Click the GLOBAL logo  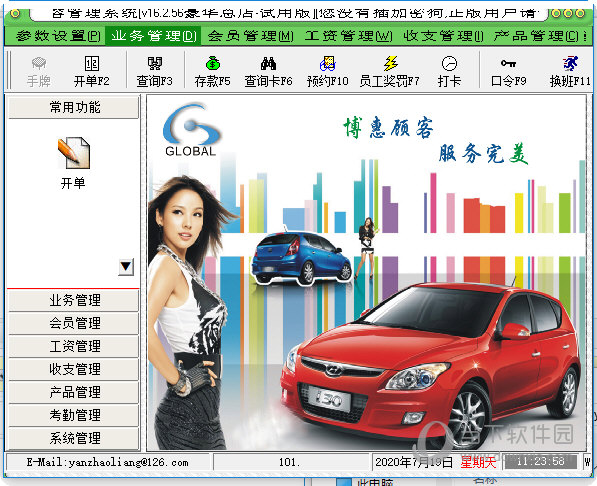(x=191, y=130)
